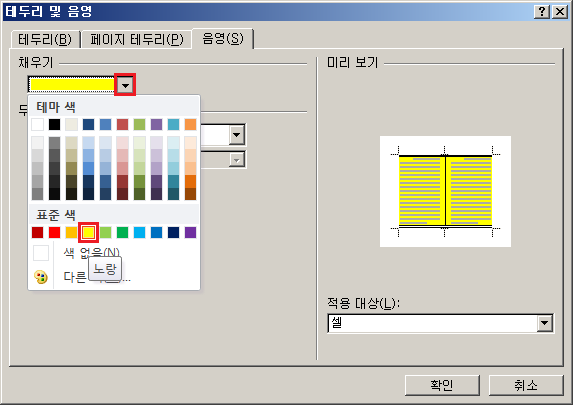
Task: Click the 미리 보기 preview diagram
Action: [445, 191]
